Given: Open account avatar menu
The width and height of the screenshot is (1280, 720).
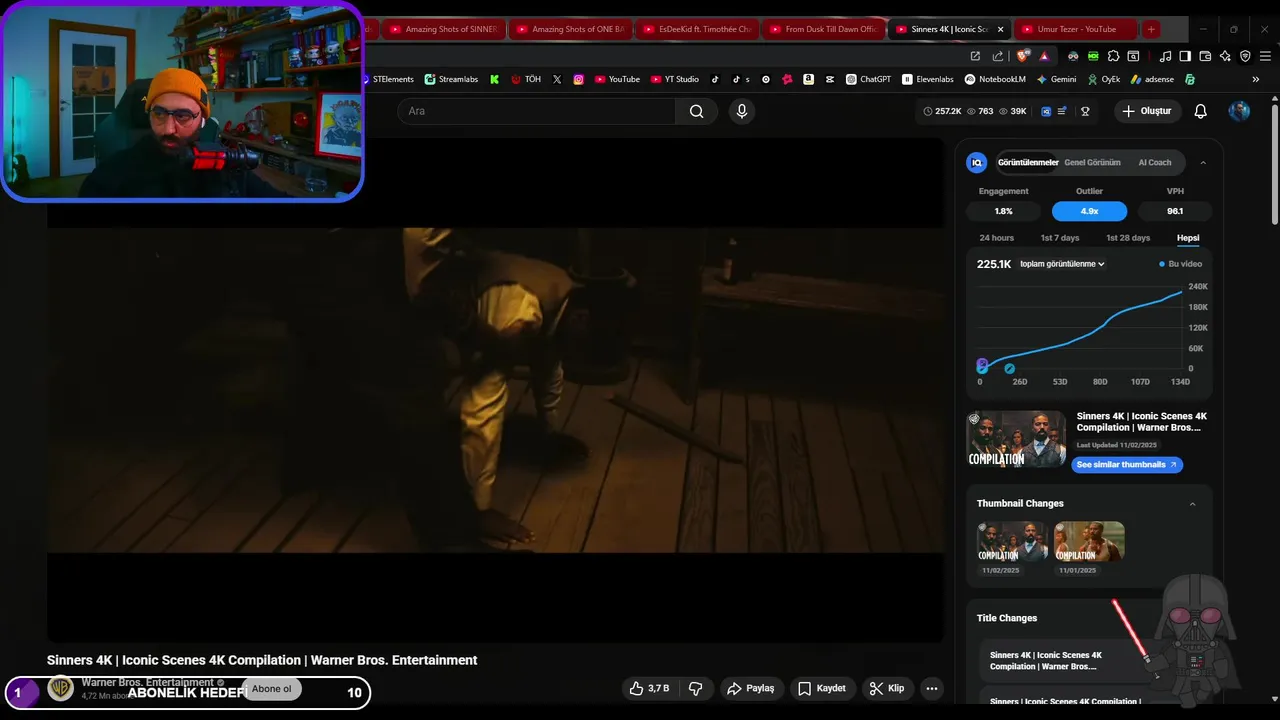Looking at the screenshot, I should tap(1239, 111).
